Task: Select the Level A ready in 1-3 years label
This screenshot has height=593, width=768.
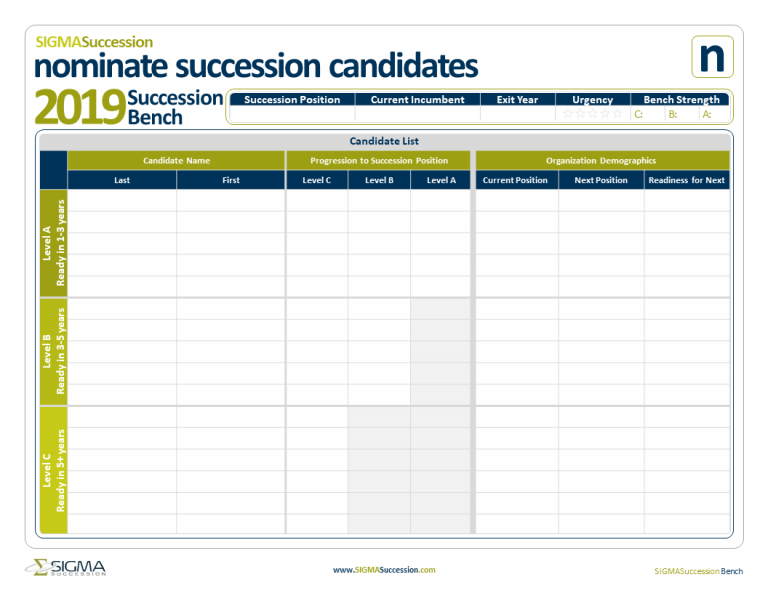Action: click(53, 243)
